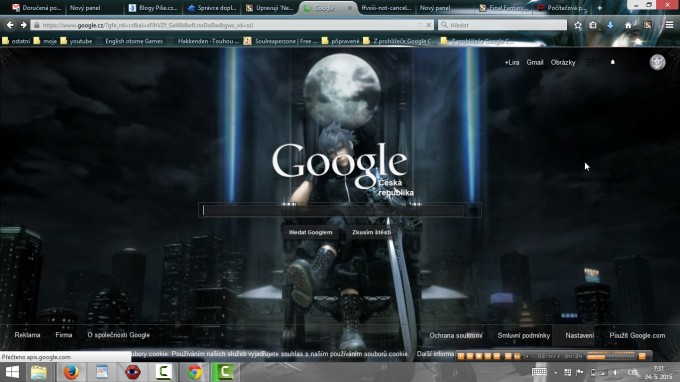The image size is (680, 382).
Task: Open the youtube bookmarks folder
Action: click(x=76, y=41)
